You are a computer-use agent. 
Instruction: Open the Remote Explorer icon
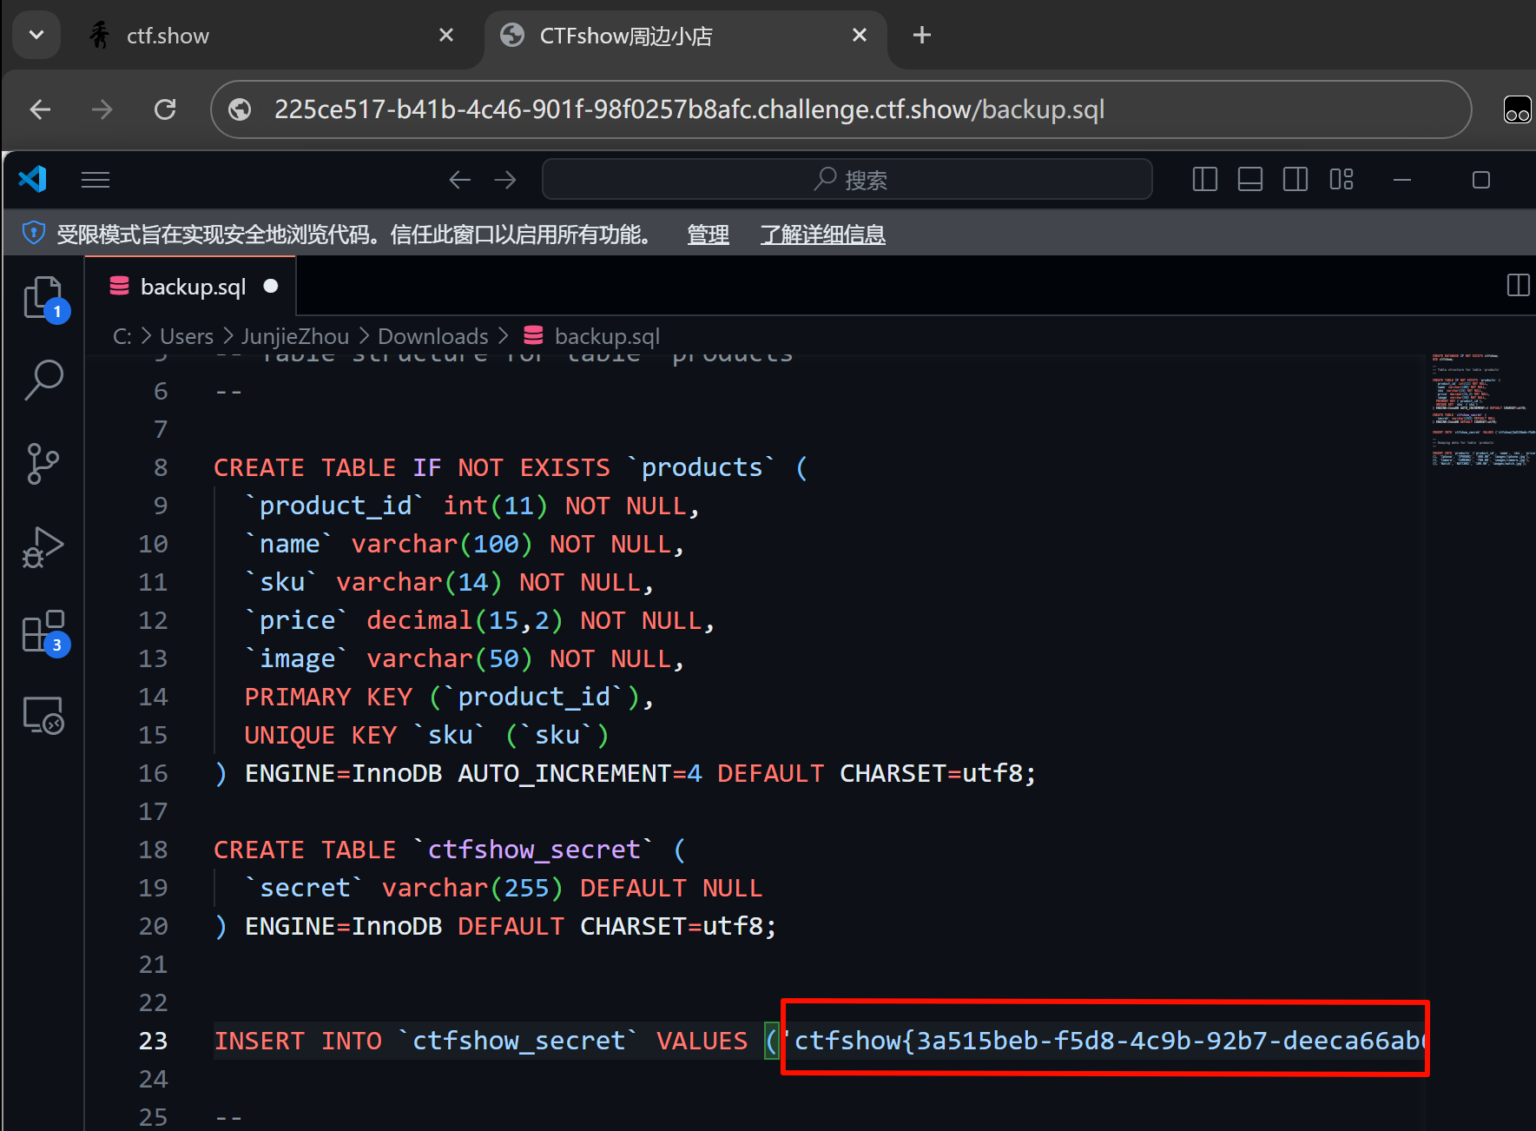coord(43,714)
